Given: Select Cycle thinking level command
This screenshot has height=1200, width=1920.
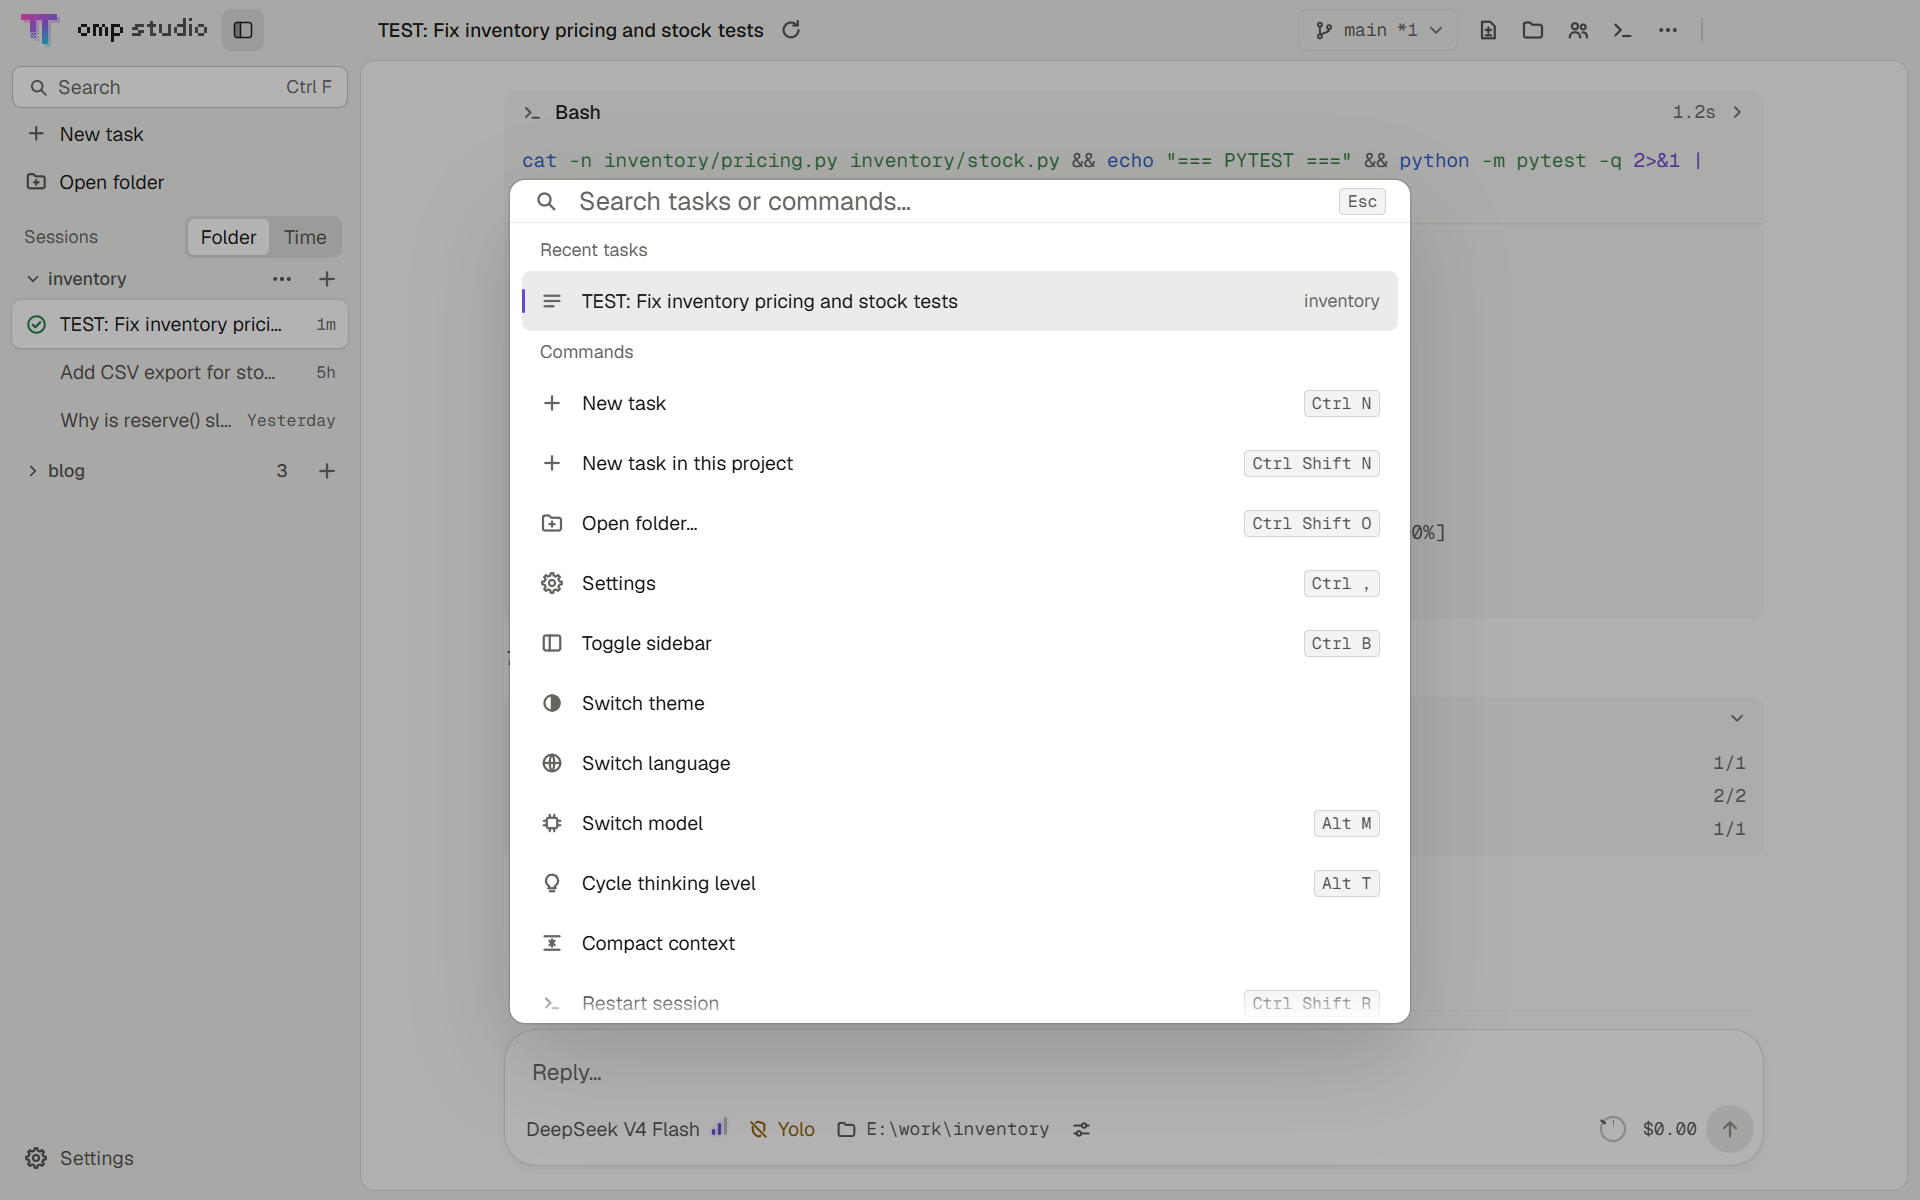Looking at the screenshot, I should (x=960, y=883).
